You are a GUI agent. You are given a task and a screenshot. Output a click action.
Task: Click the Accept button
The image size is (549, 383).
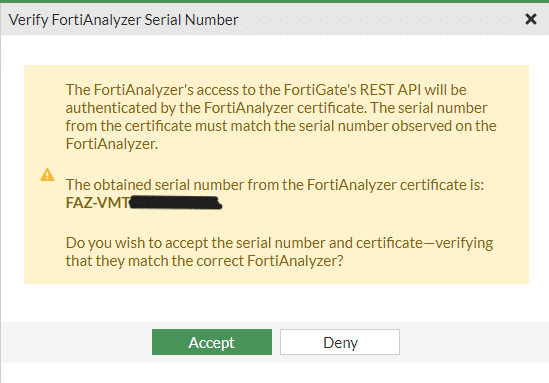tap(212, 342)
